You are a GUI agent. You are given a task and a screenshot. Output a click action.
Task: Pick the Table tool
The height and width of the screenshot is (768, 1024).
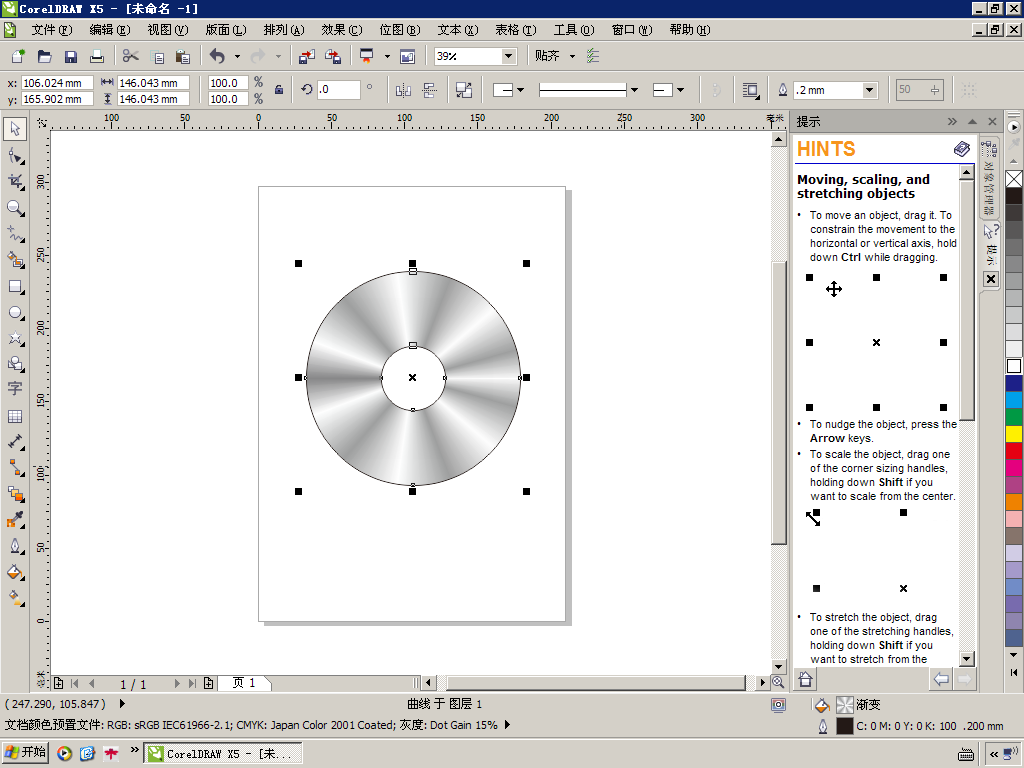pos(15,416)
